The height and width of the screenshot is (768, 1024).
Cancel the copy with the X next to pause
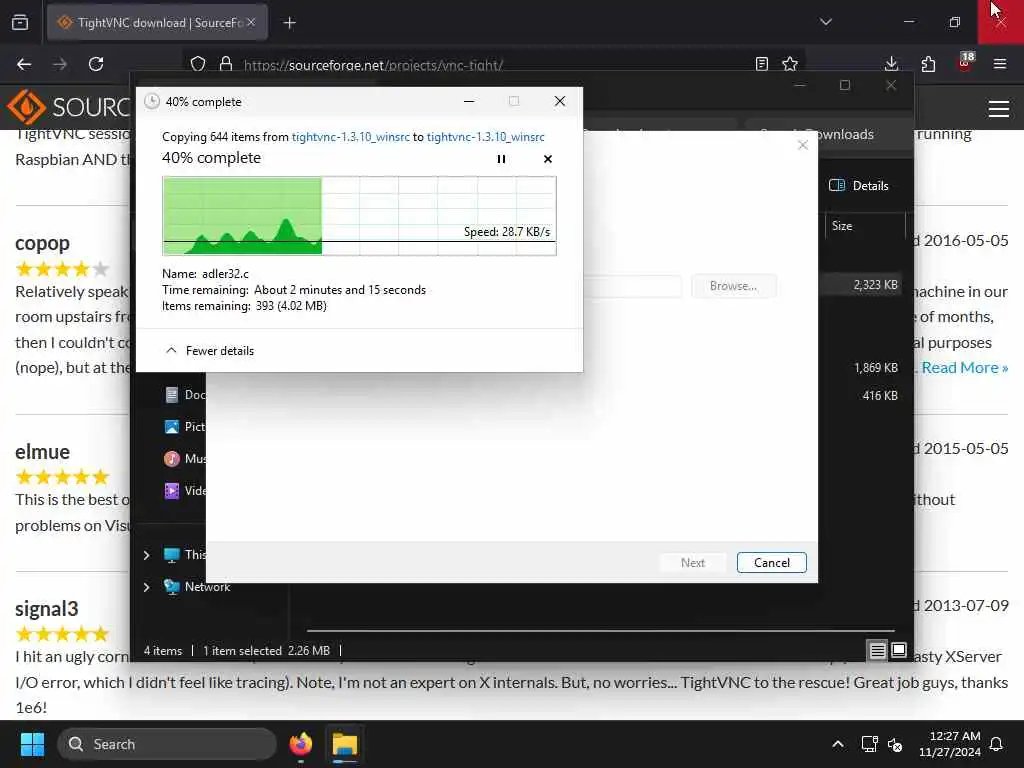(548, 159)
